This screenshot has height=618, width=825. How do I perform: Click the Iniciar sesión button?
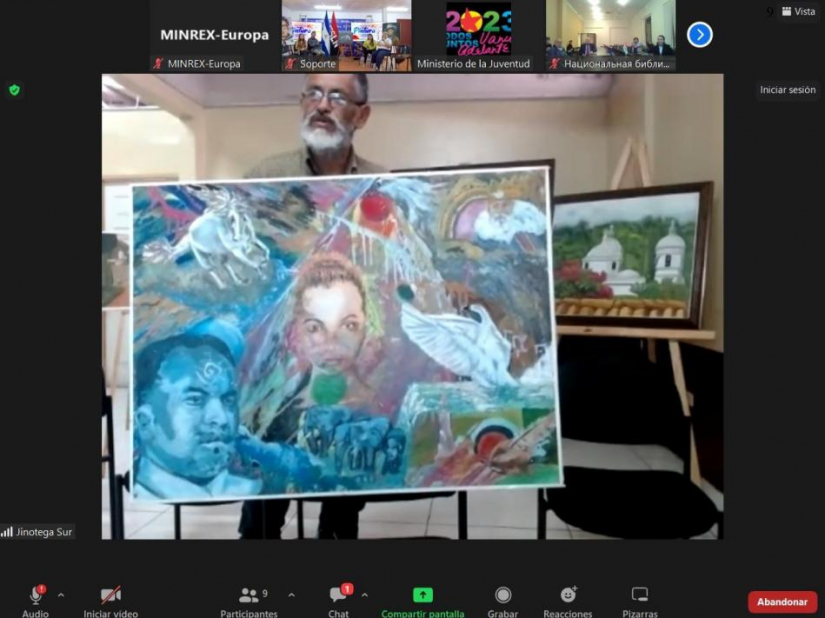788,90
